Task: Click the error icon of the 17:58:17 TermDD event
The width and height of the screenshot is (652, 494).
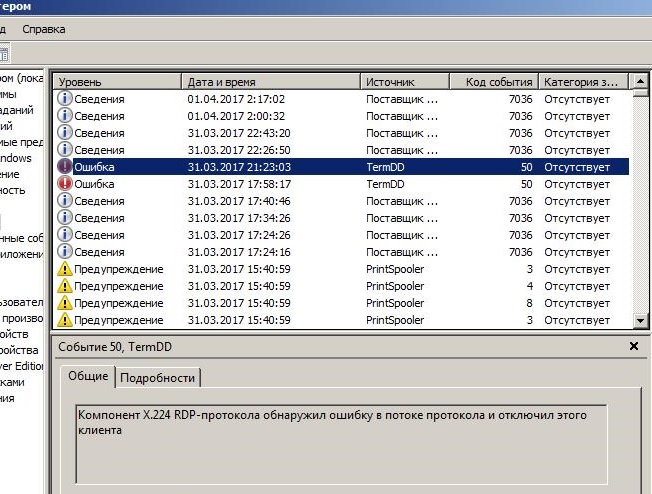Action: point(65,184)
